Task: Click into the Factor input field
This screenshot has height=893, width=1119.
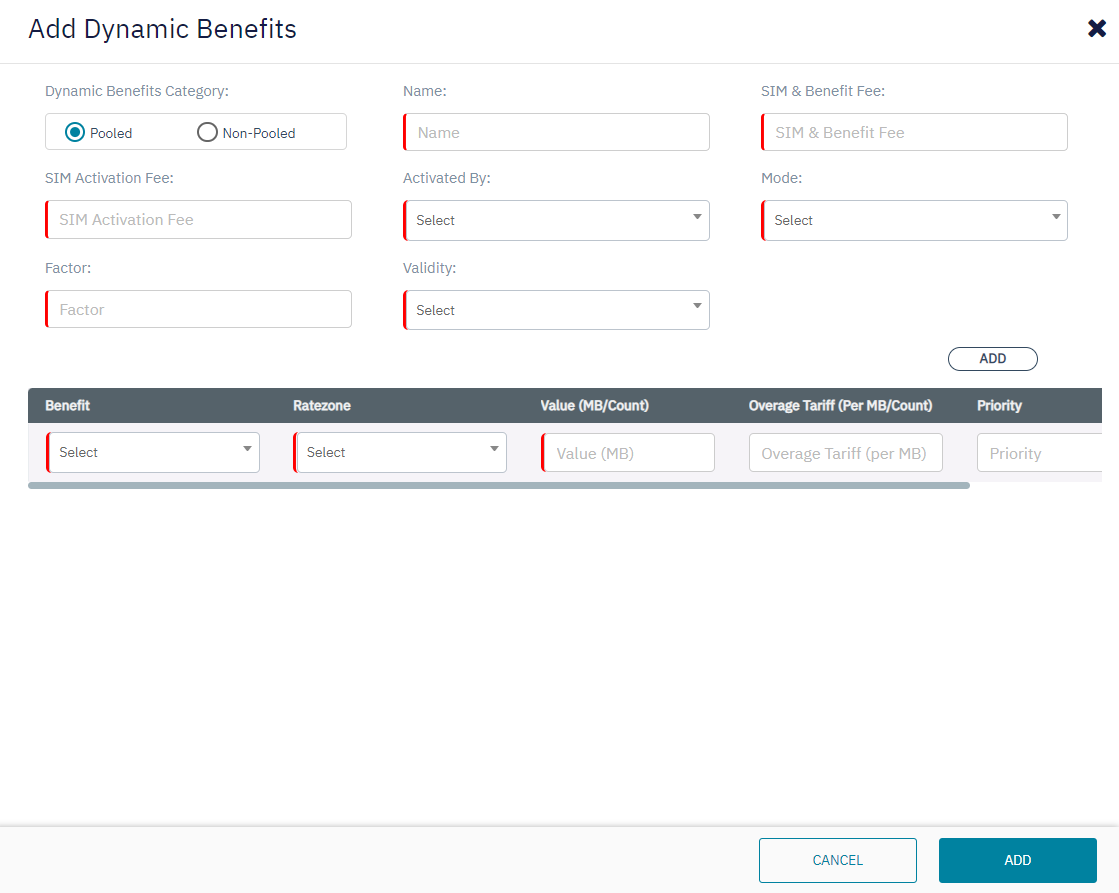Action: (198, 309)
